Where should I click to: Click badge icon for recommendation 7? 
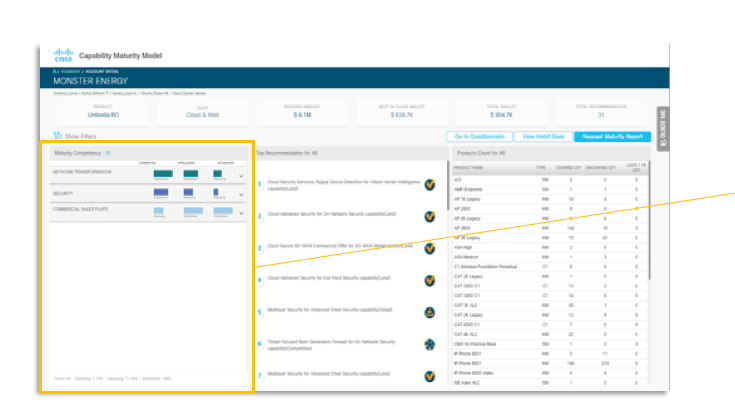[x=429, y=376]
